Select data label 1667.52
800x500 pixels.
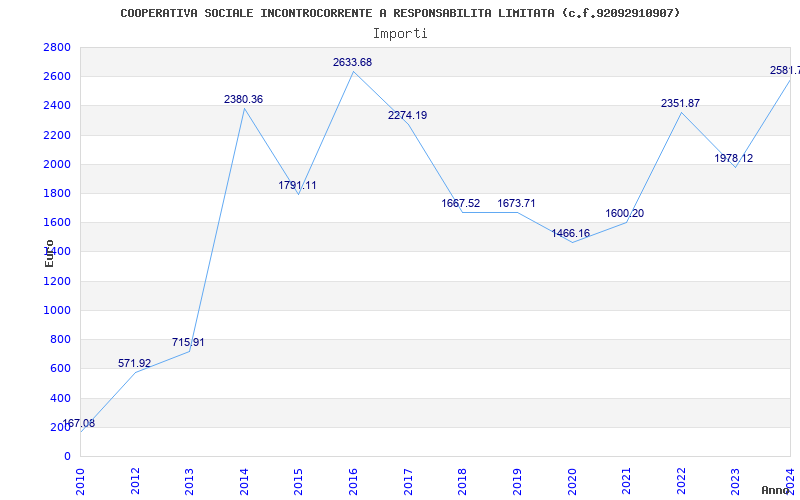461,204
